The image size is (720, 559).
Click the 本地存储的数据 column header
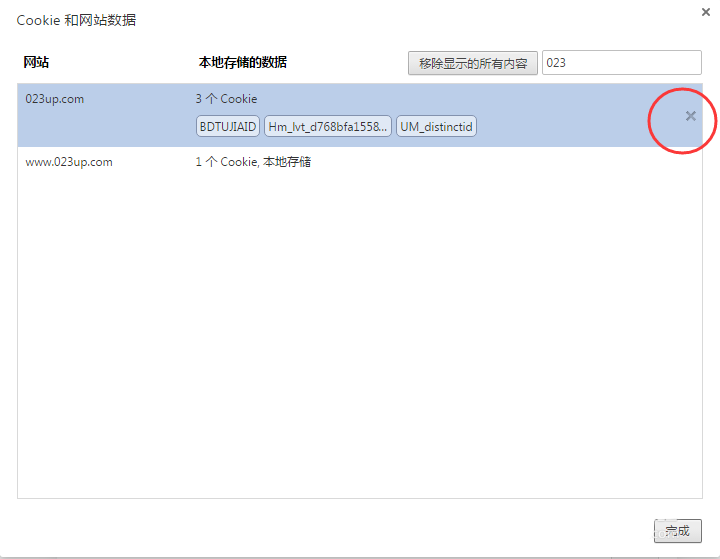click(x=242, y=62)
